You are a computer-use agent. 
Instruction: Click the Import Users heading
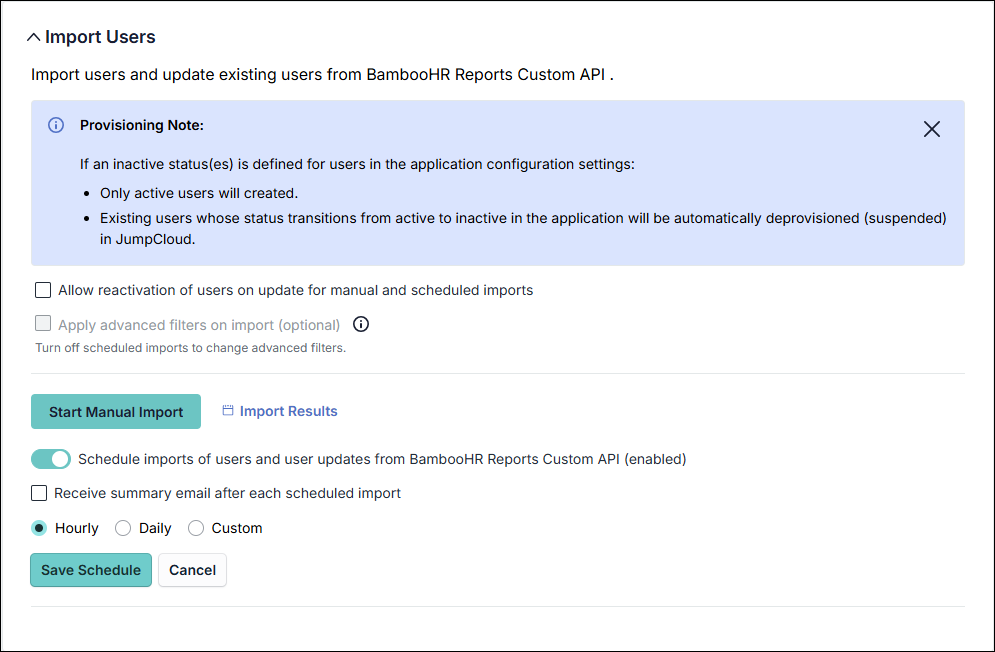[x=100, y=37]
